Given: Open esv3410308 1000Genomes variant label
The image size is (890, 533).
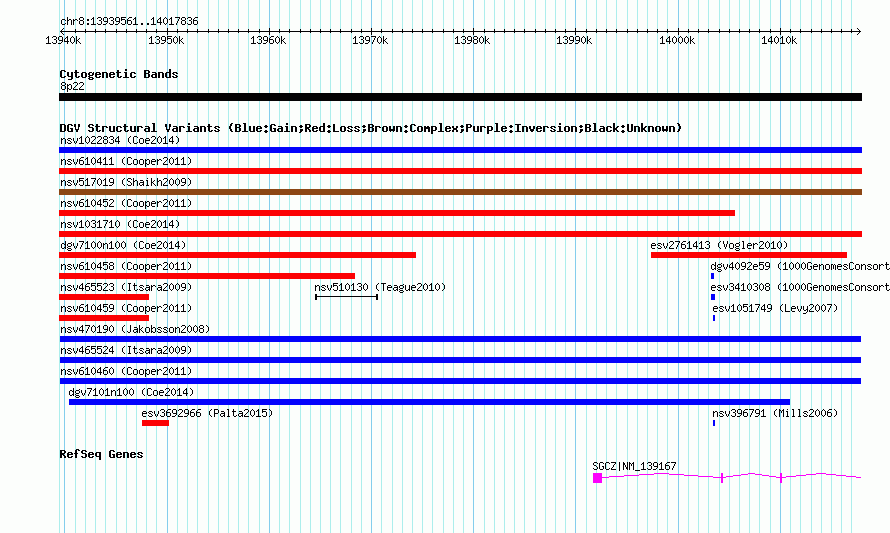Looking at the screenshot, I should pyautogui.click(x=800, y=287).
